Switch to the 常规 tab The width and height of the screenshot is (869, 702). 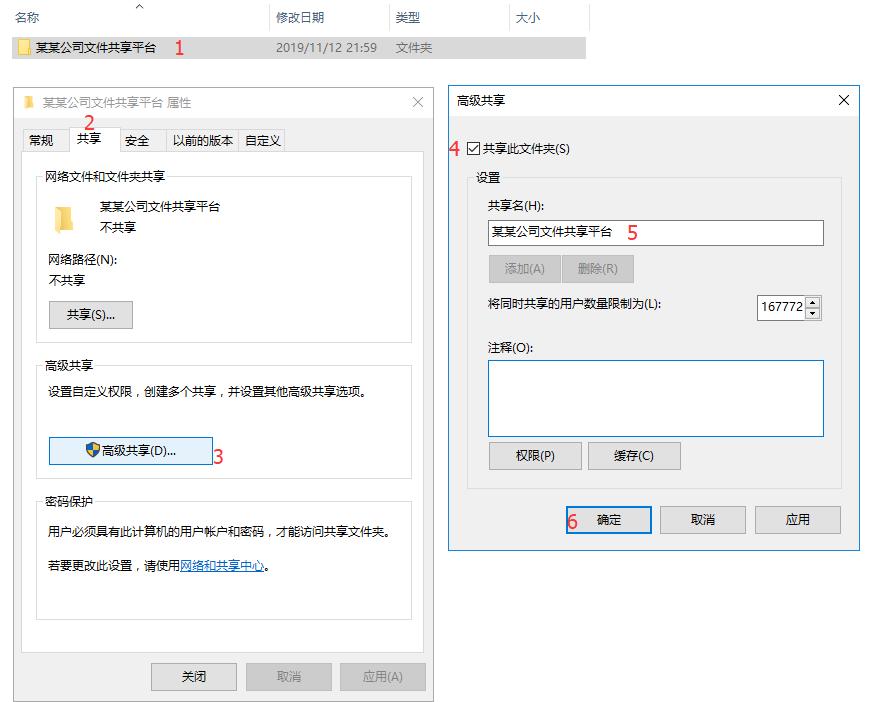[44, 140]
